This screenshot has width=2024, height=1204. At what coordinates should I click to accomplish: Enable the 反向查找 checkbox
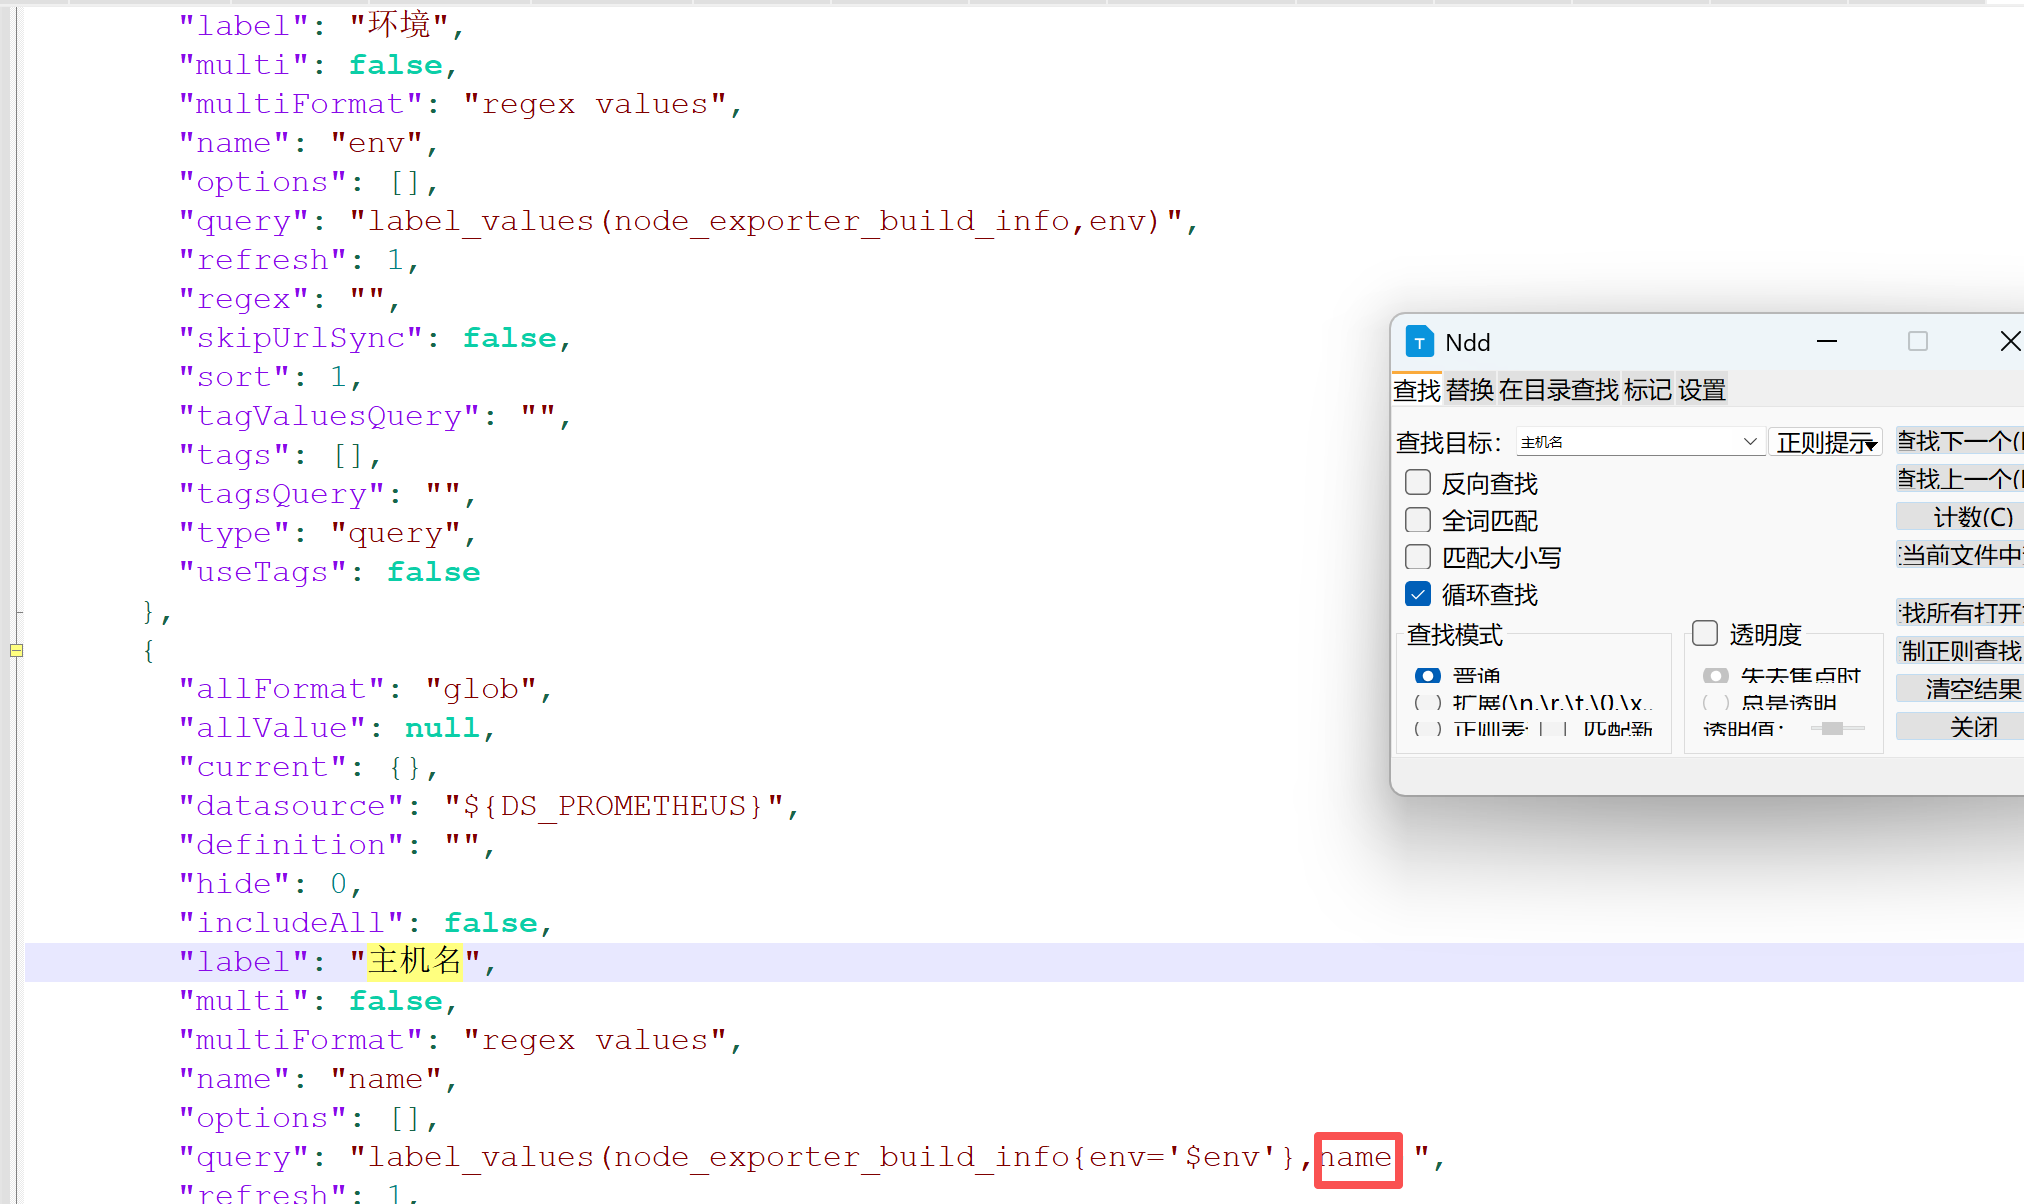1418,483
